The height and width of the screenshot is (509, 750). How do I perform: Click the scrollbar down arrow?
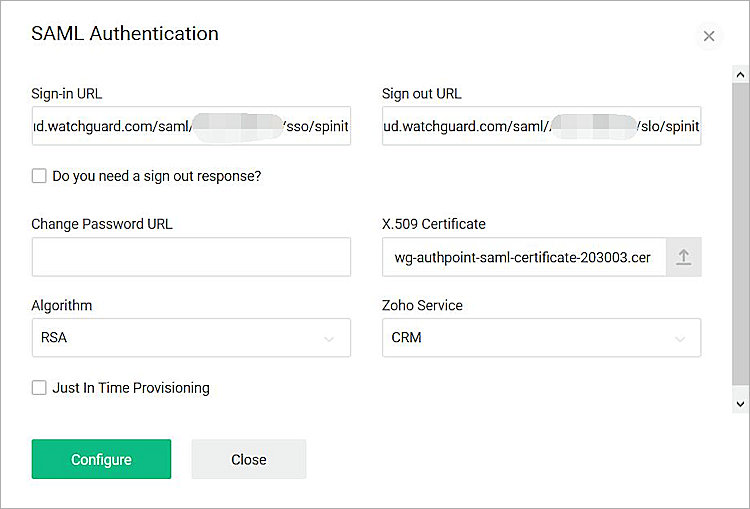click(x=741, y=403)
